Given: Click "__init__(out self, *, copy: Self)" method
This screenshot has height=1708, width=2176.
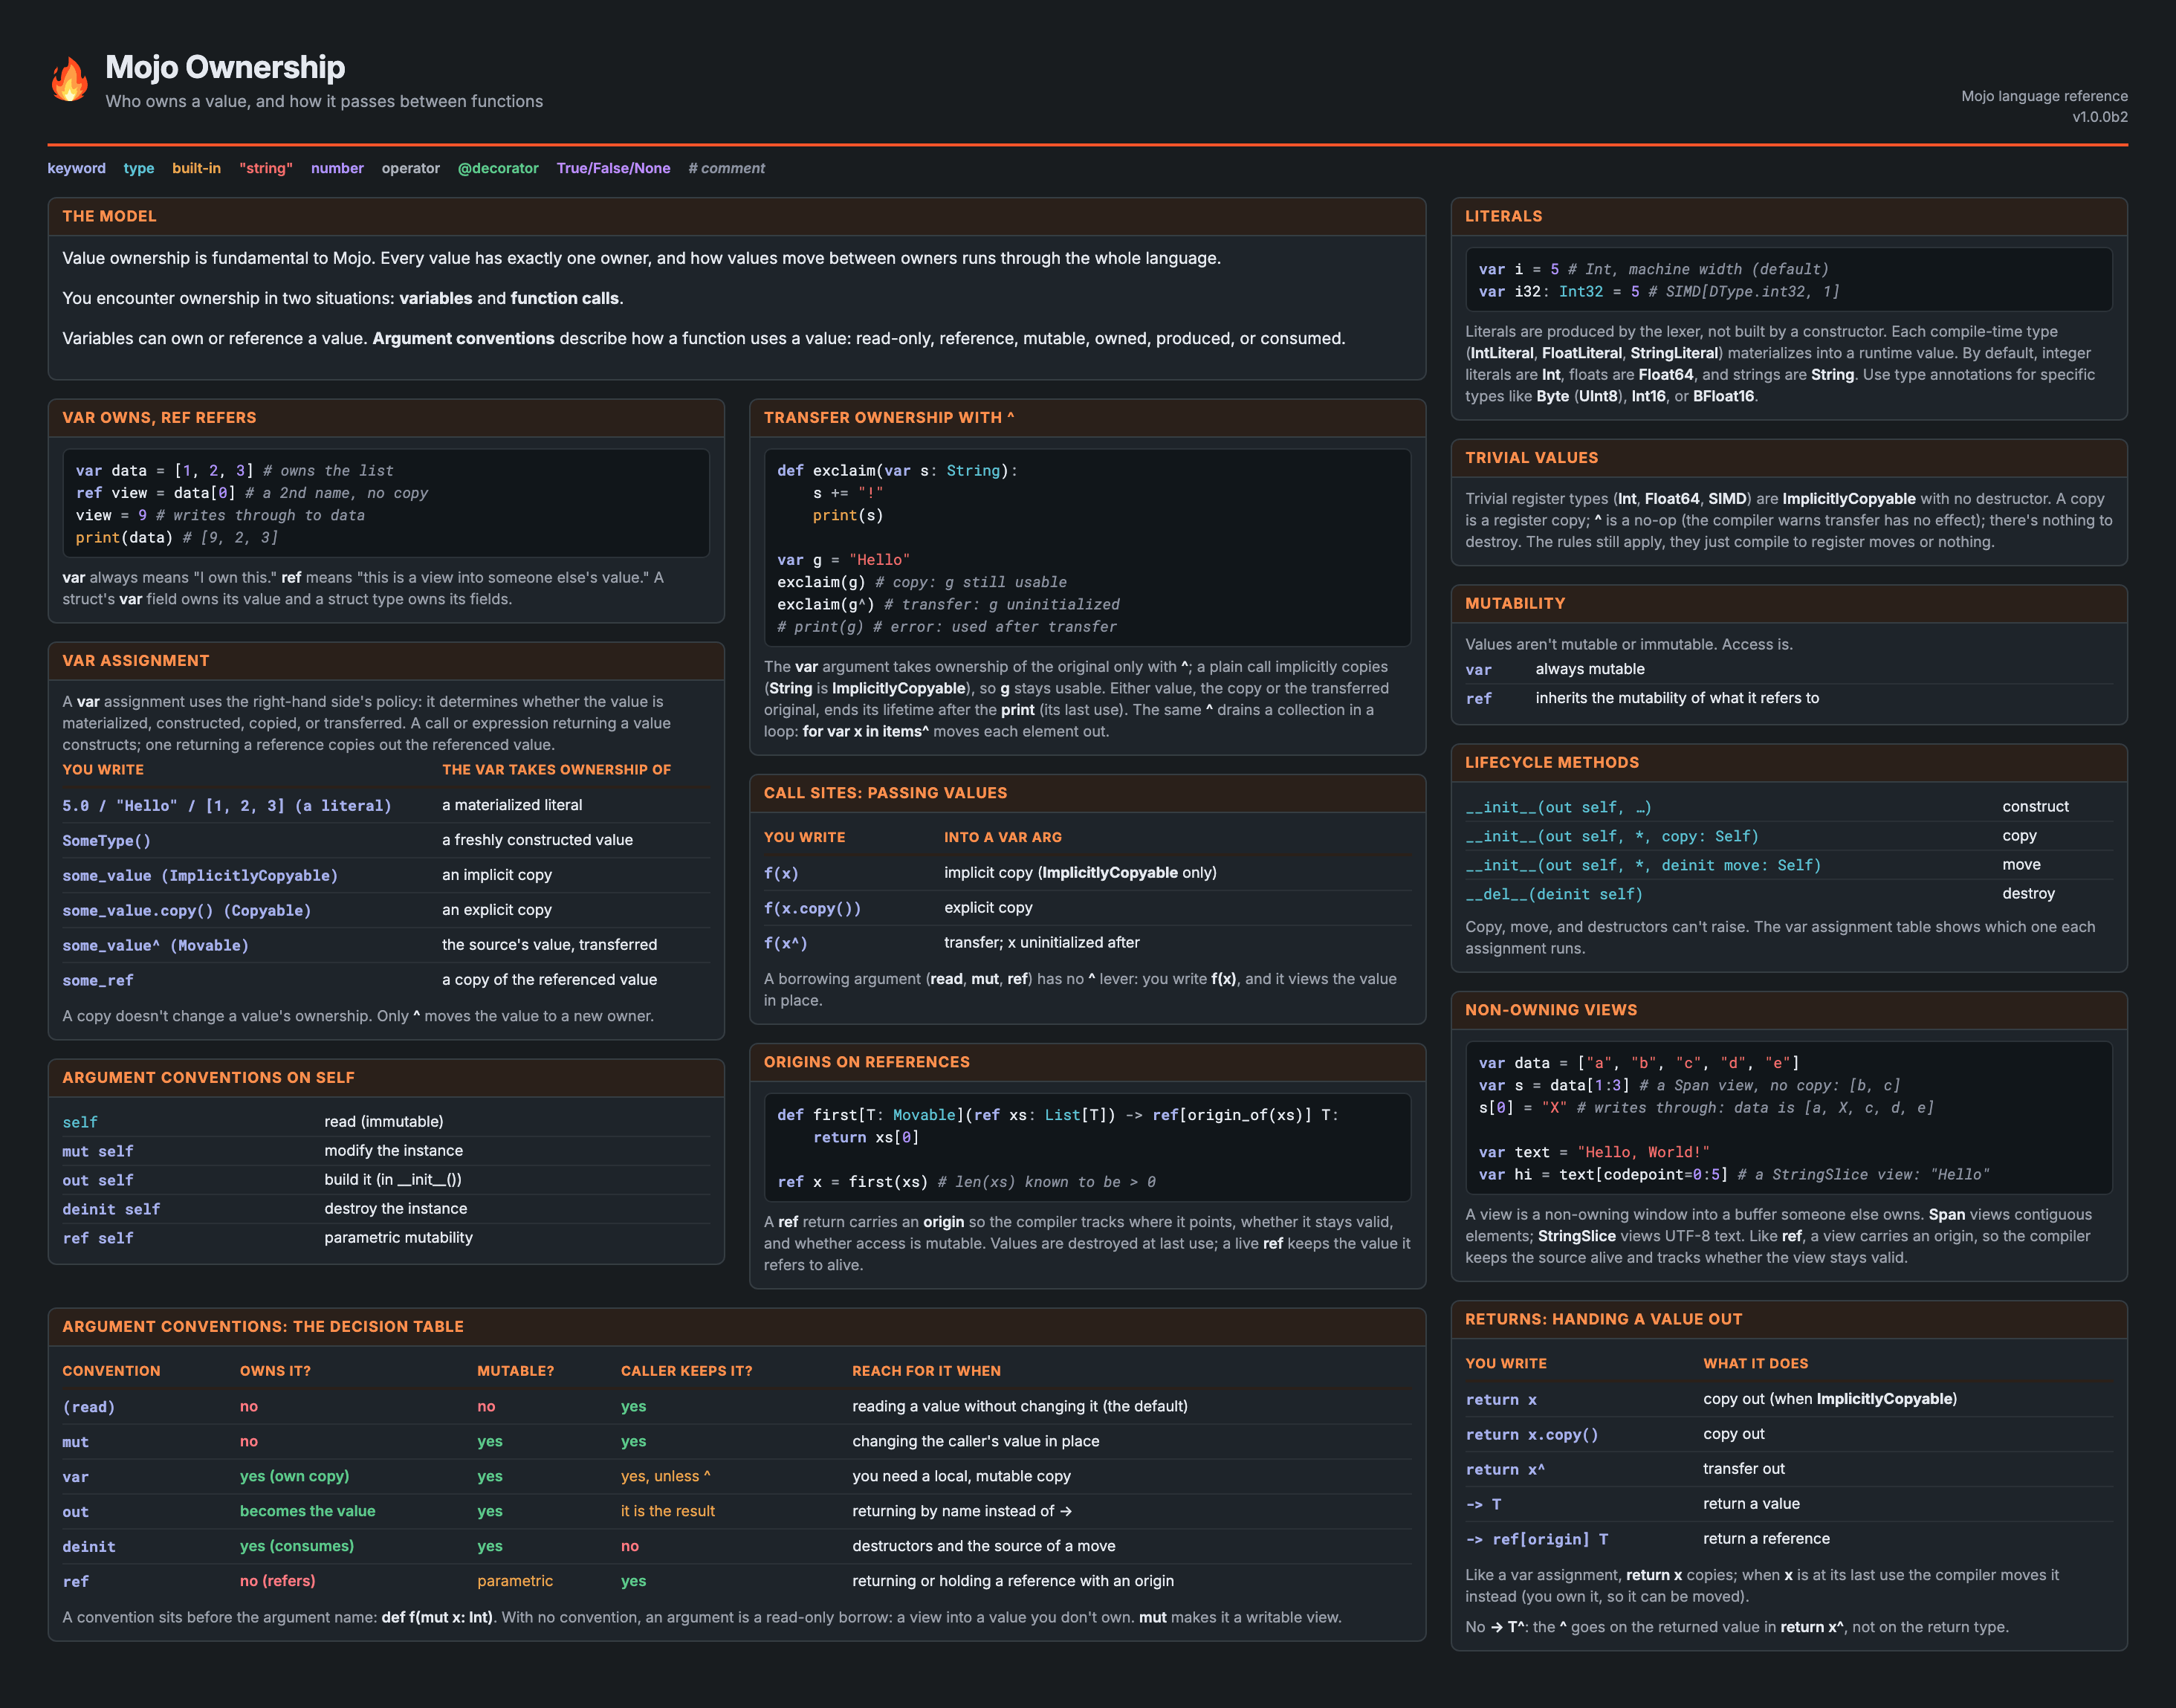Looking at the screenshot, I should pyautogui.click(x=1611, y=836).
